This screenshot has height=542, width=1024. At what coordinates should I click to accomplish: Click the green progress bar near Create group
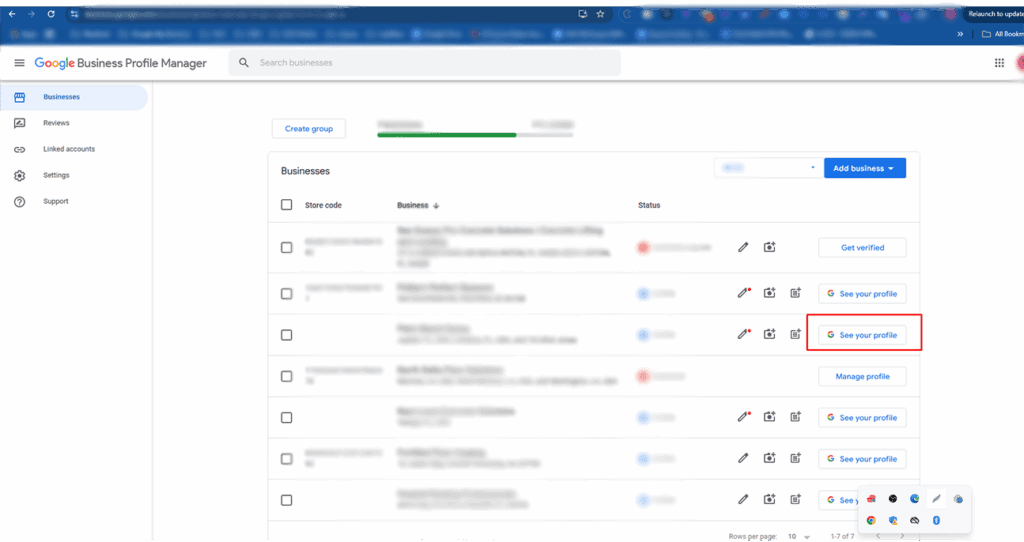[446, 134]
